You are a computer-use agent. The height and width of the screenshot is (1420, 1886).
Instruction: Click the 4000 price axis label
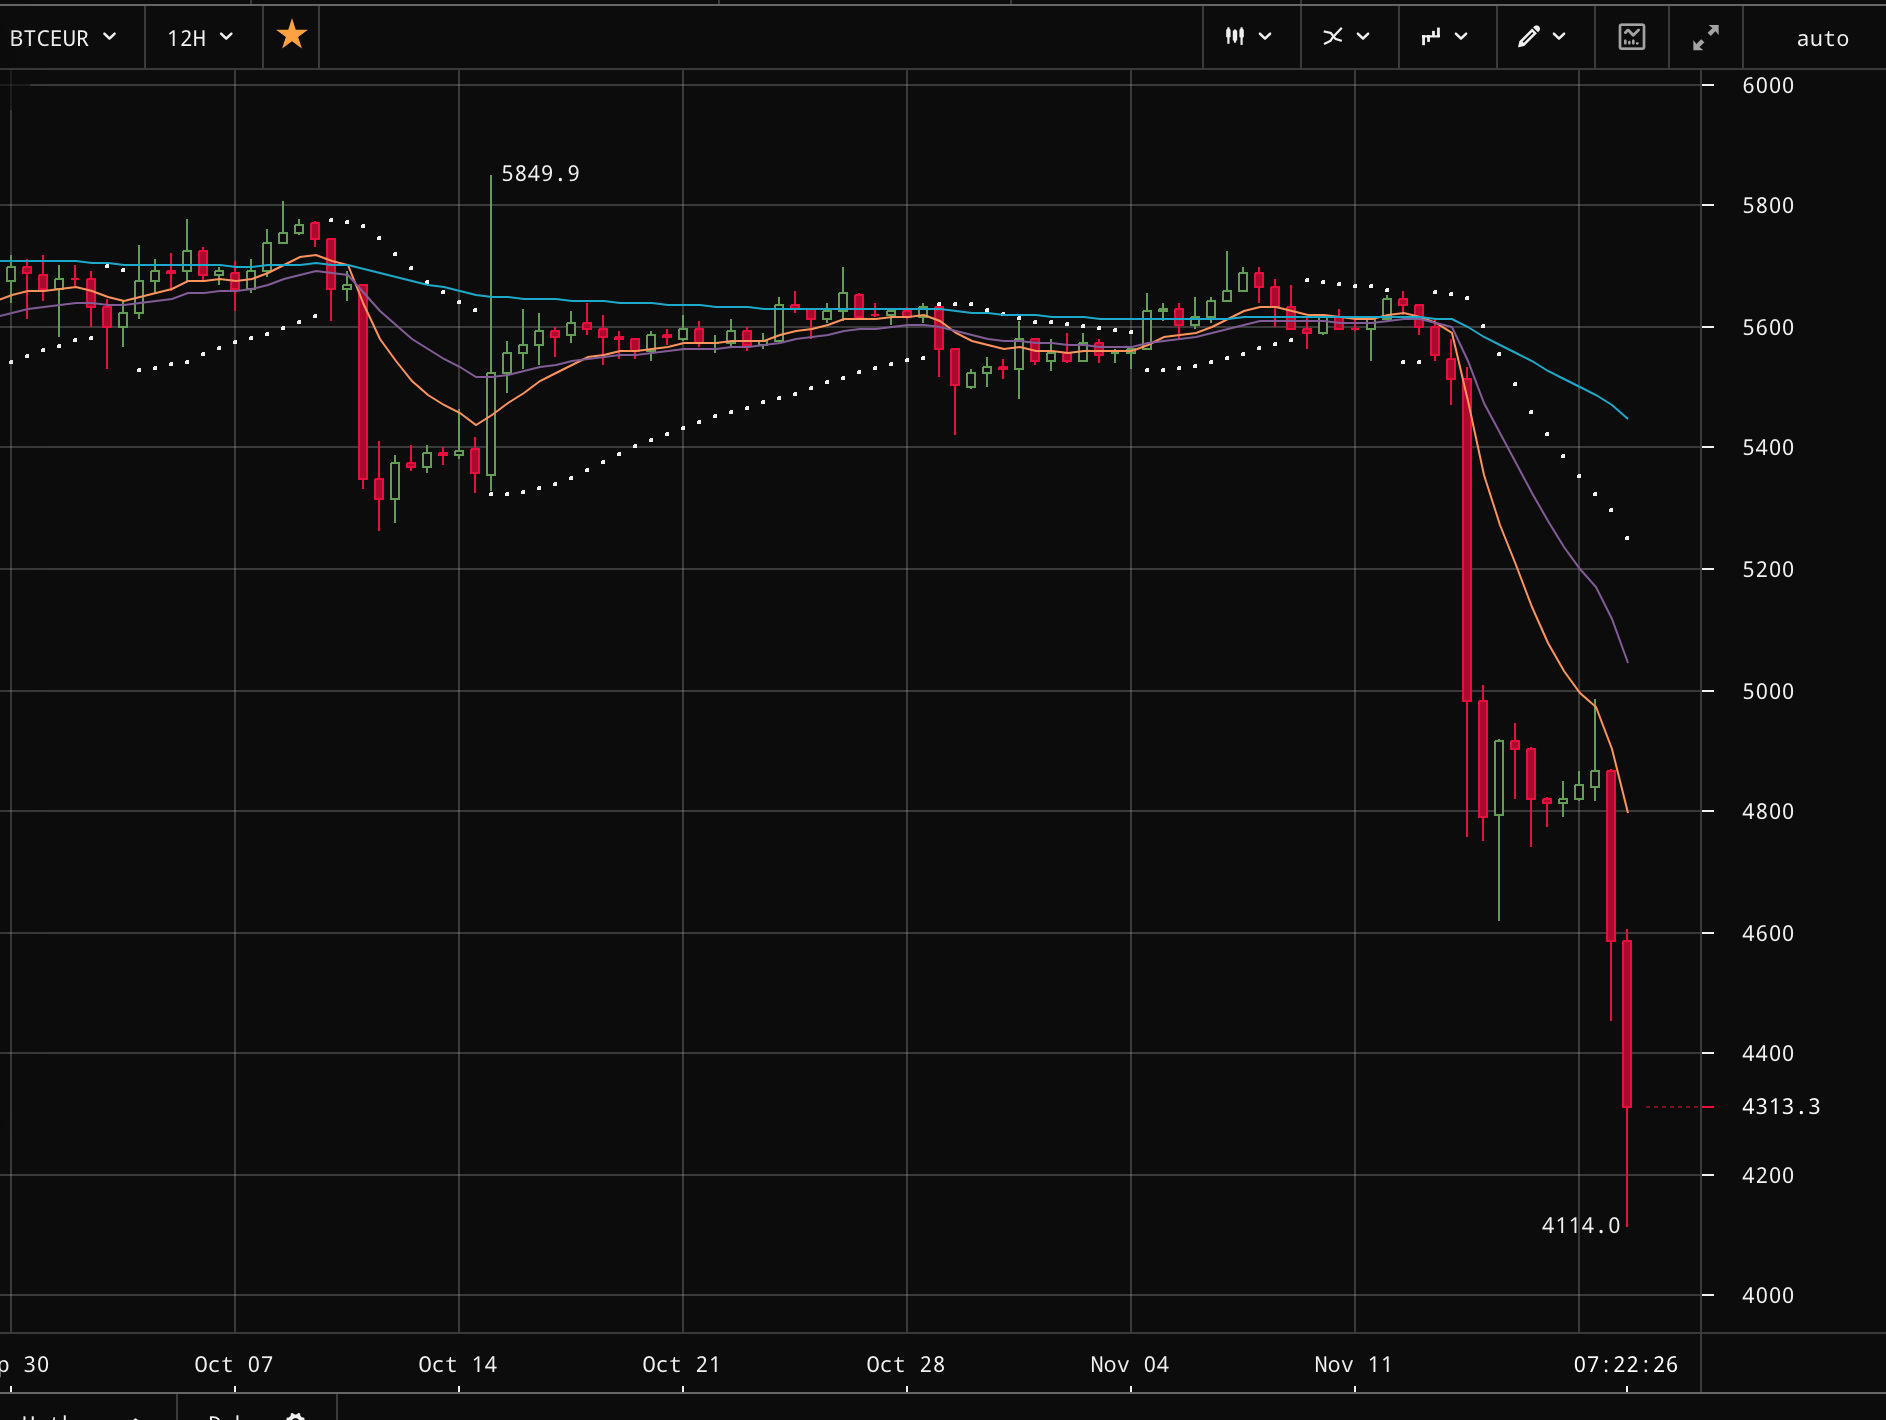coord(1768,1296)
